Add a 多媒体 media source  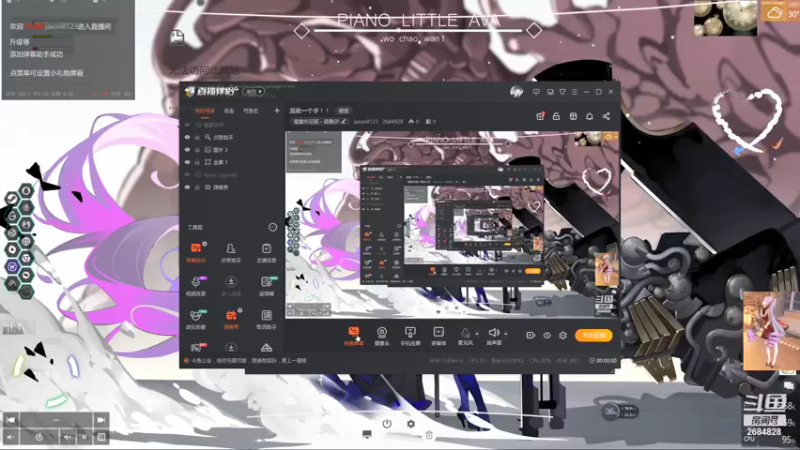click(438, 336)
